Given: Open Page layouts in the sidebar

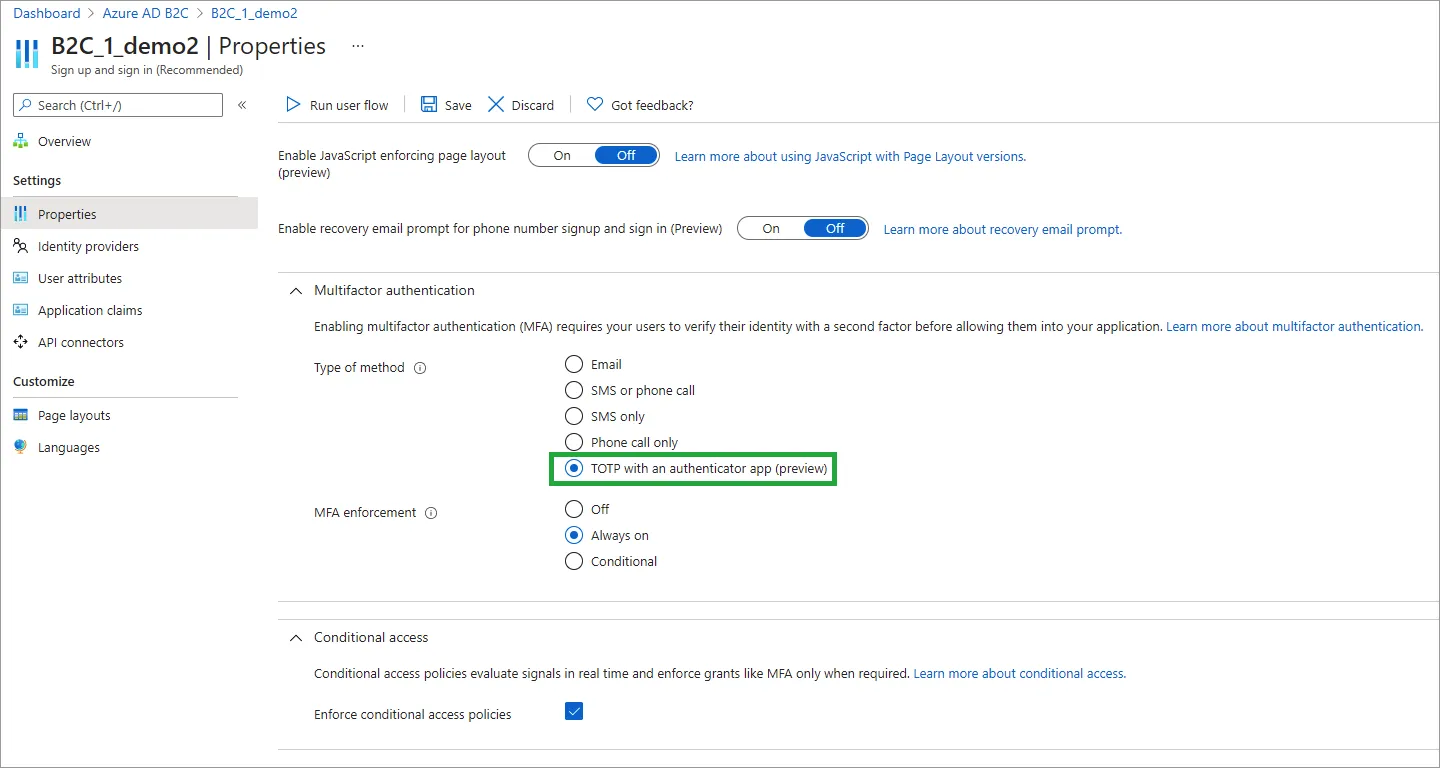Looking at the screenshot, I should point(74,416).
